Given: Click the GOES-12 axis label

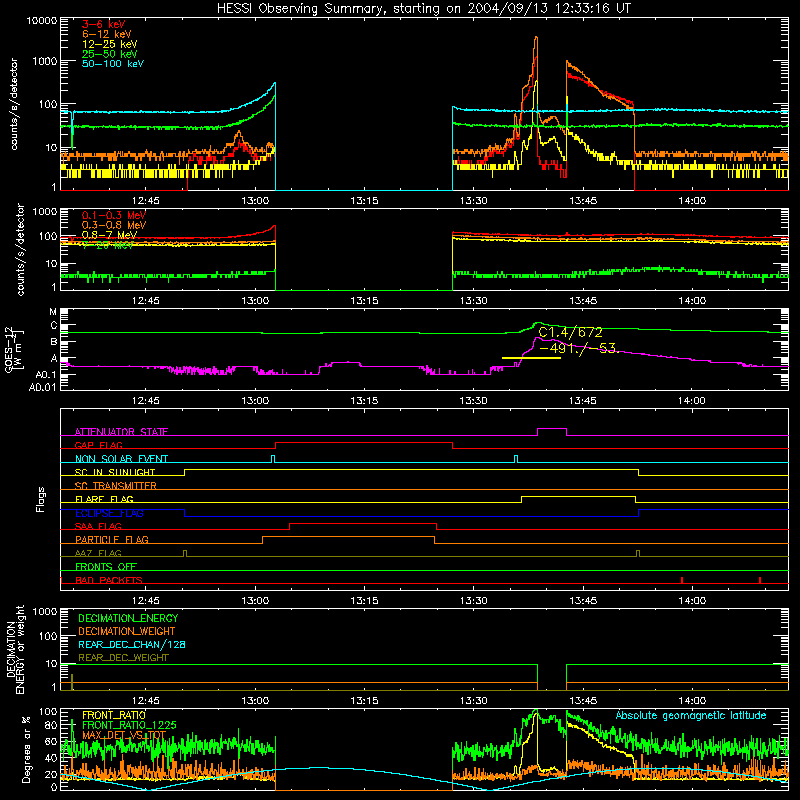Looking at the screenshot, I should click(14, 349).
